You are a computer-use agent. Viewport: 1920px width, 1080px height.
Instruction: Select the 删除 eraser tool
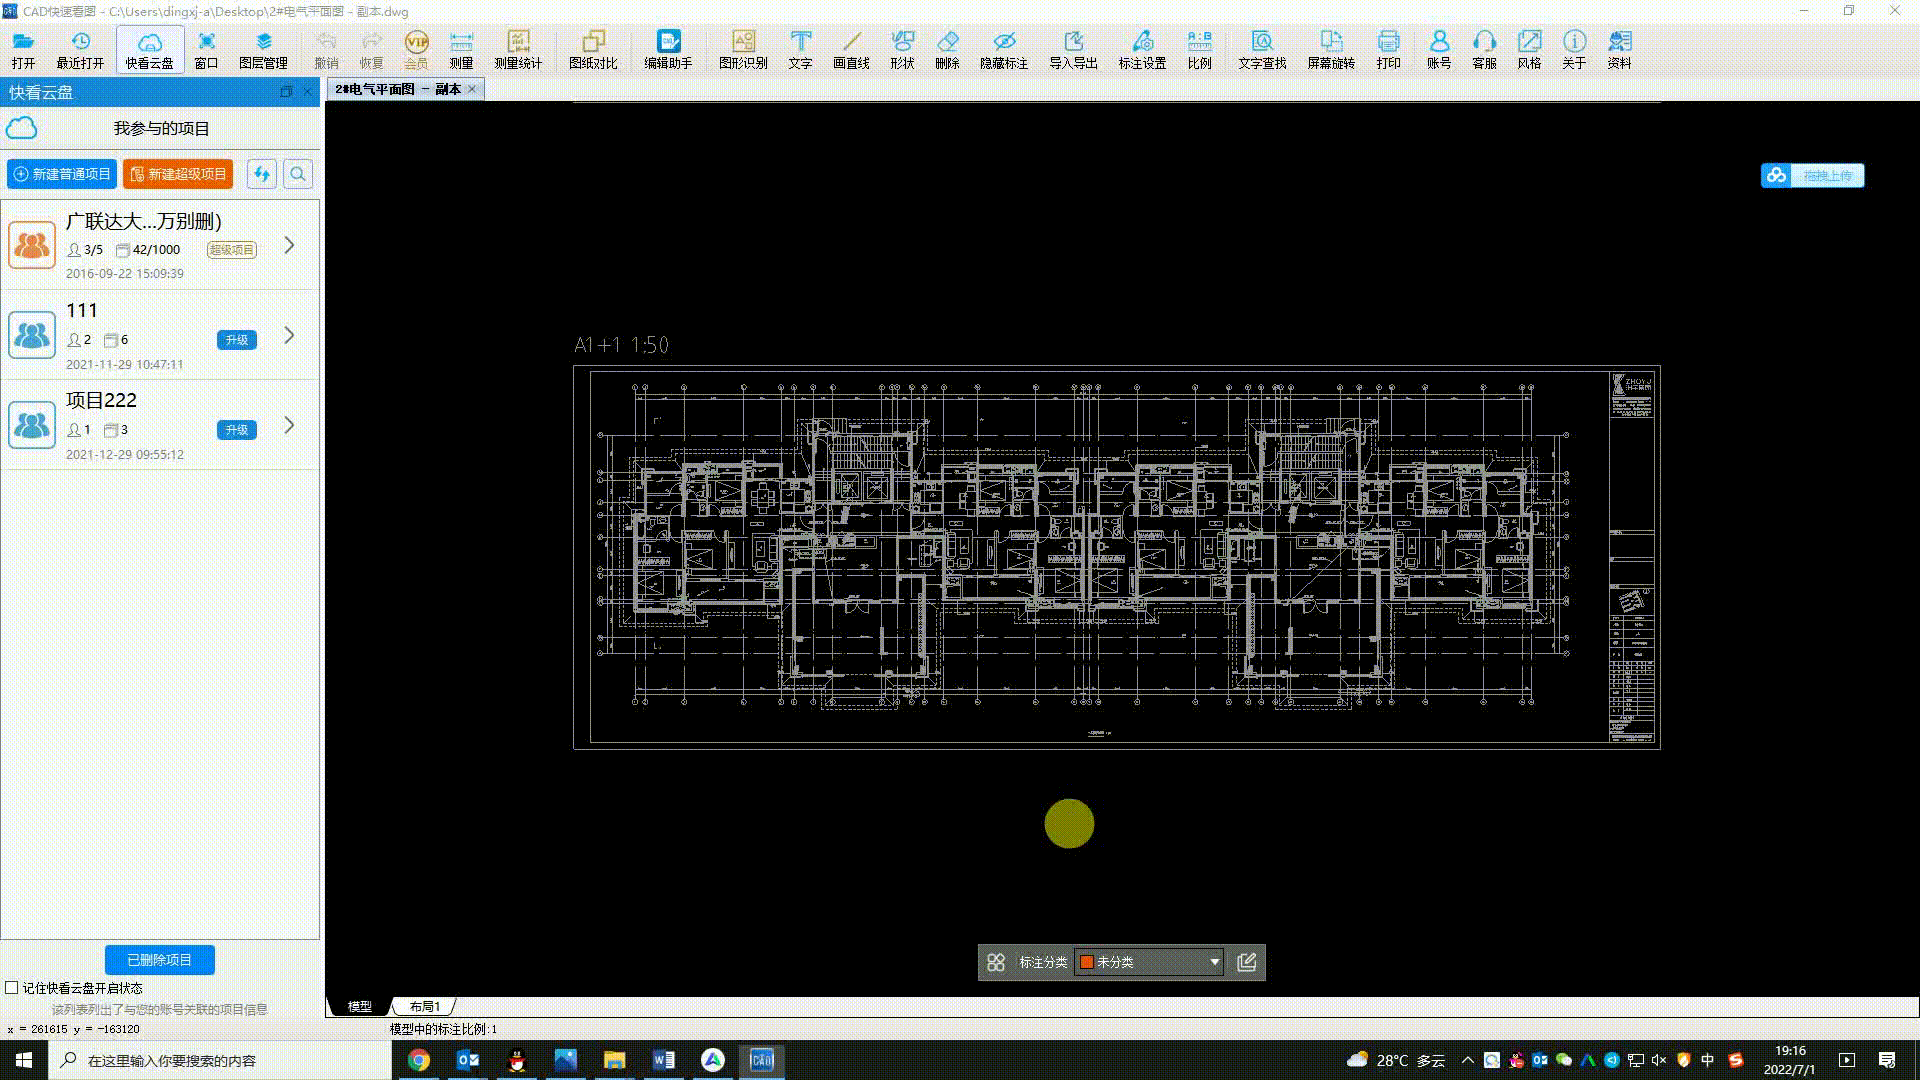coord(947,49)
